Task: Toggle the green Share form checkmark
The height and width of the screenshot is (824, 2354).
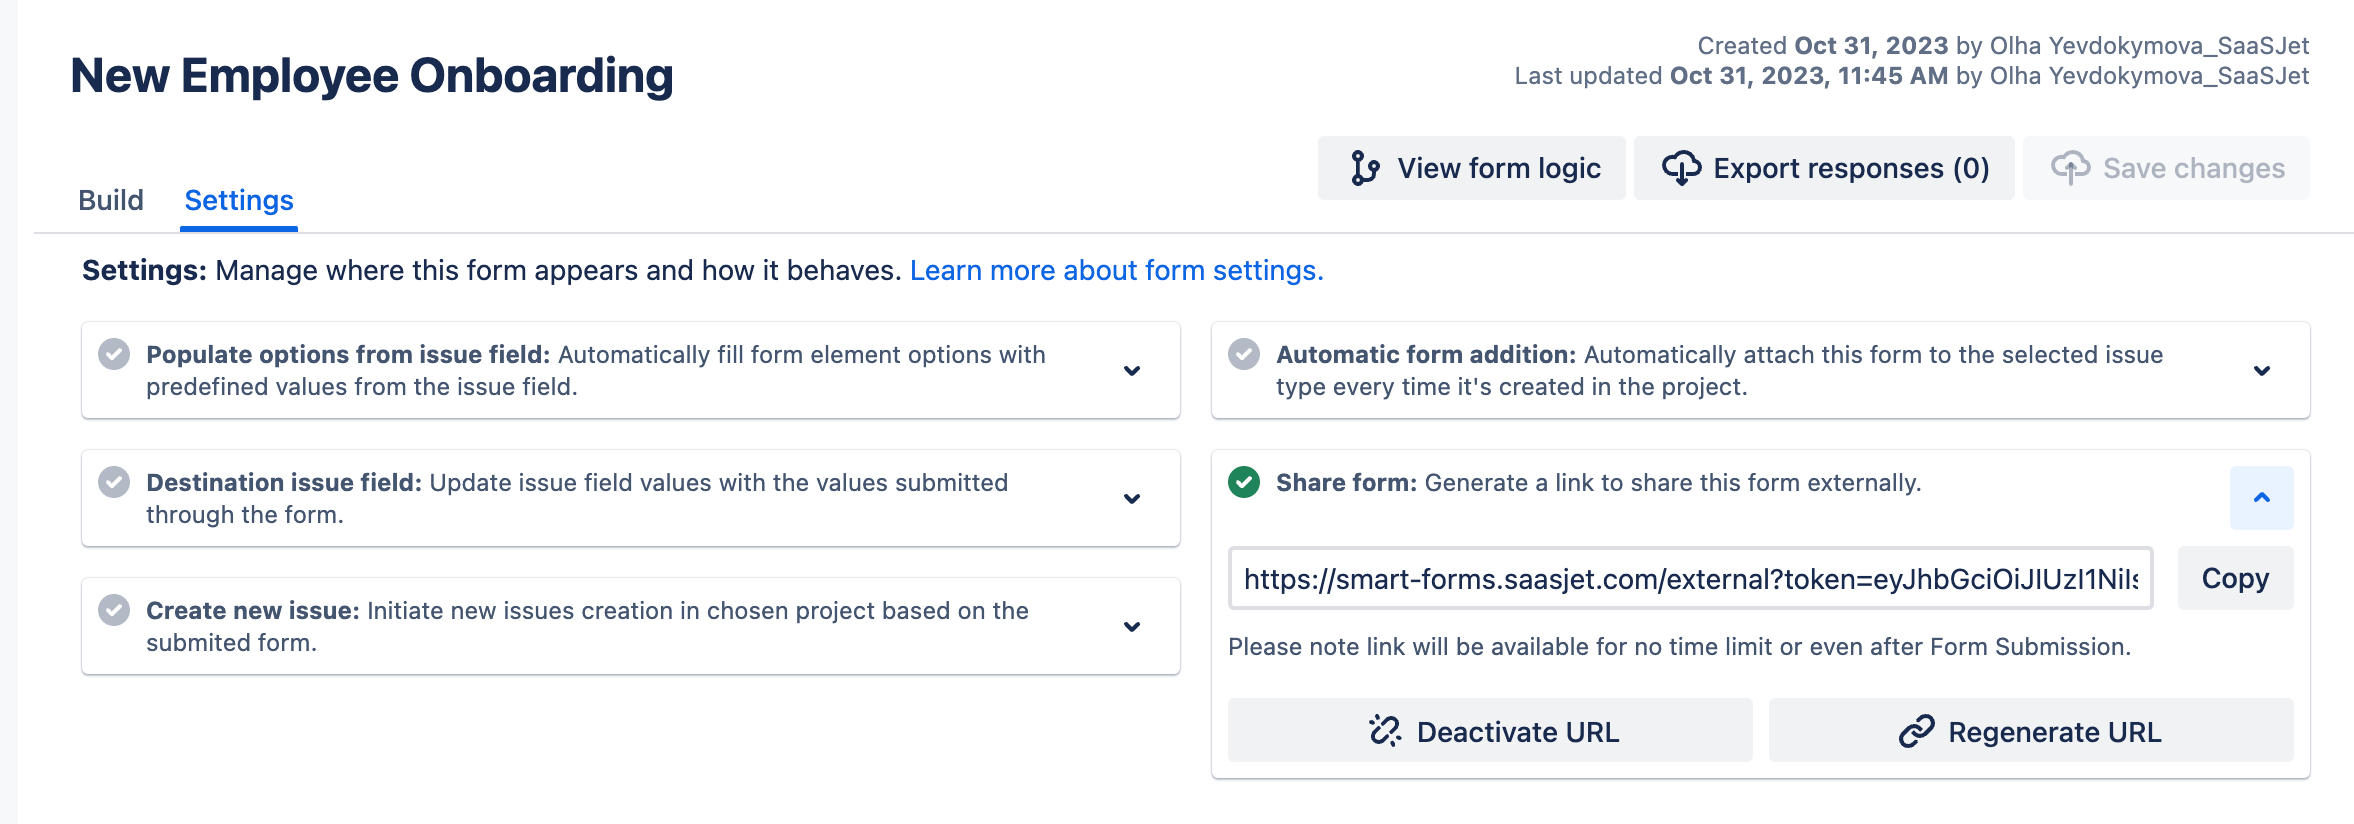Action: click(x=1244, y=482)
